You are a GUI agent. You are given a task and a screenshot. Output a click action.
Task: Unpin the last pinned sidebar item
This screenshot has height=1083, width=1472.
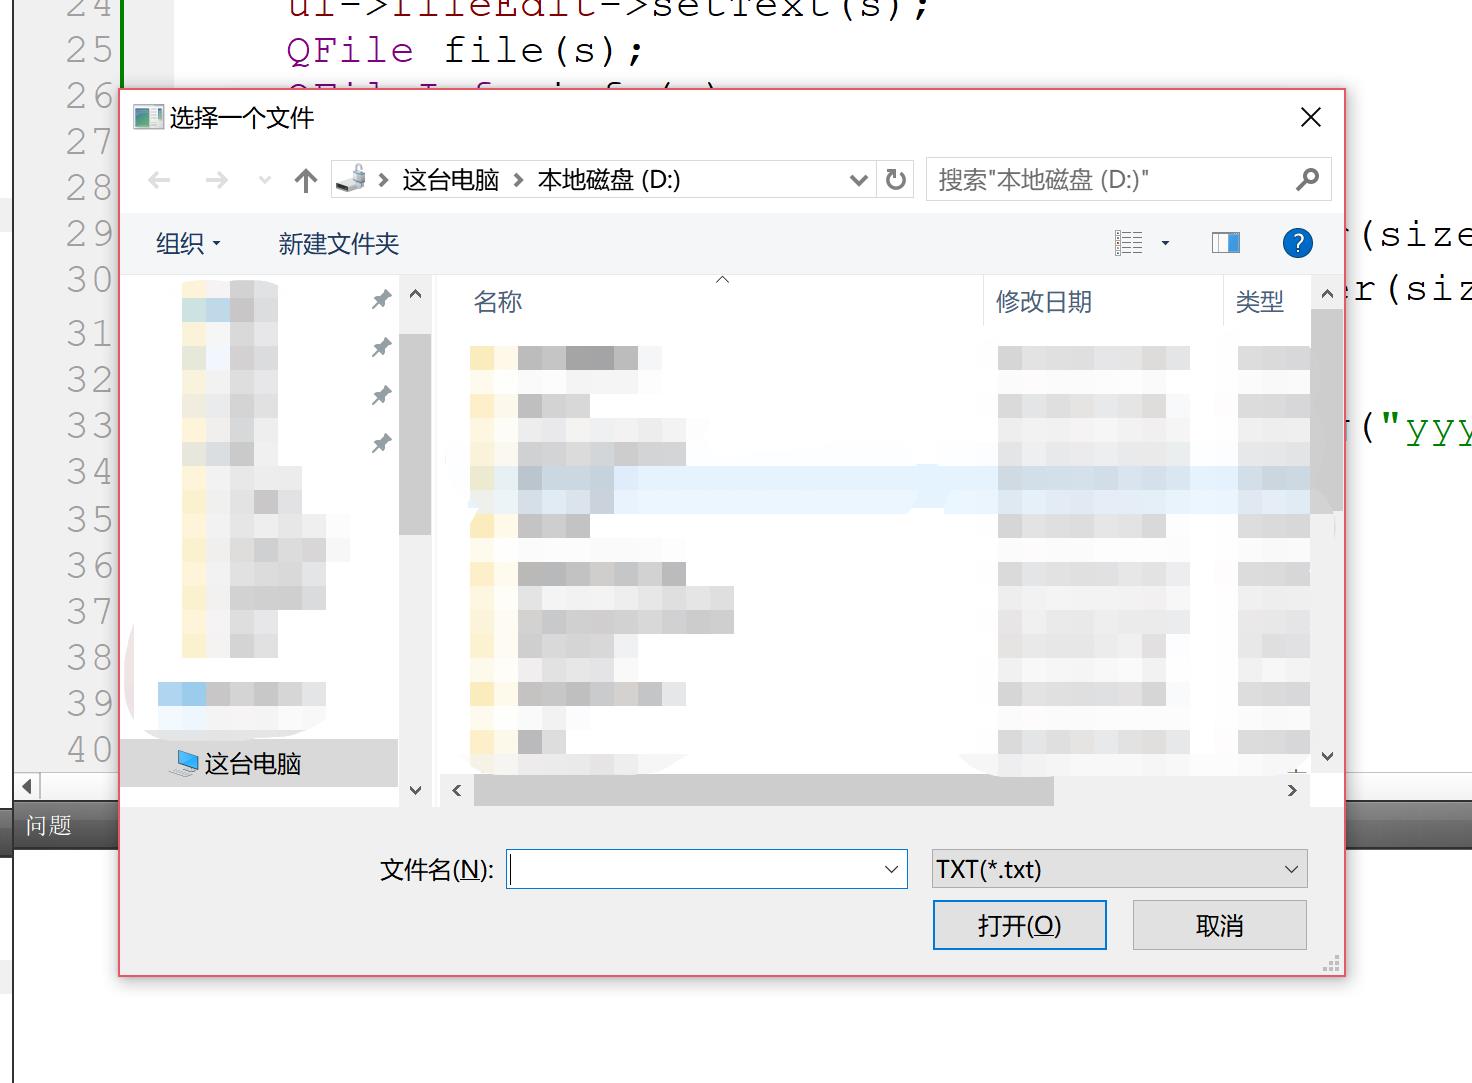click(x=381, y=443)
